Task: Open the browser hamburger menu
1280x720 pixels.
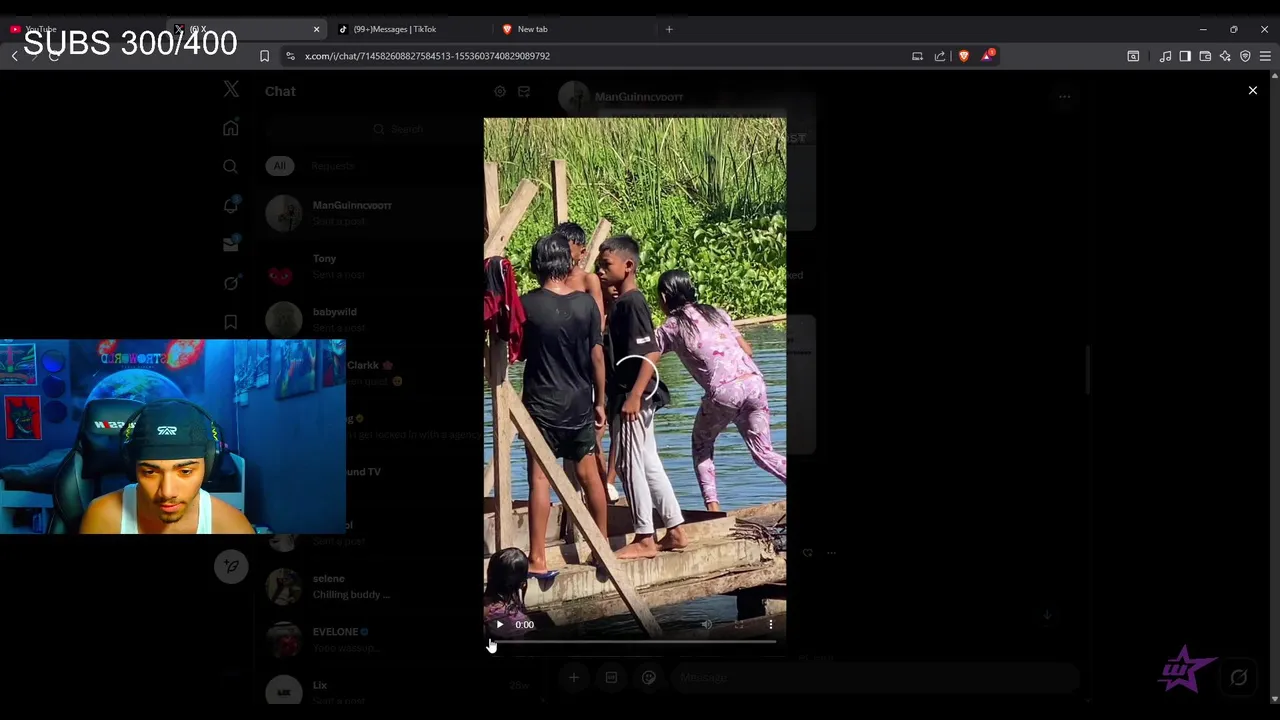Action: coord(1265,56)
